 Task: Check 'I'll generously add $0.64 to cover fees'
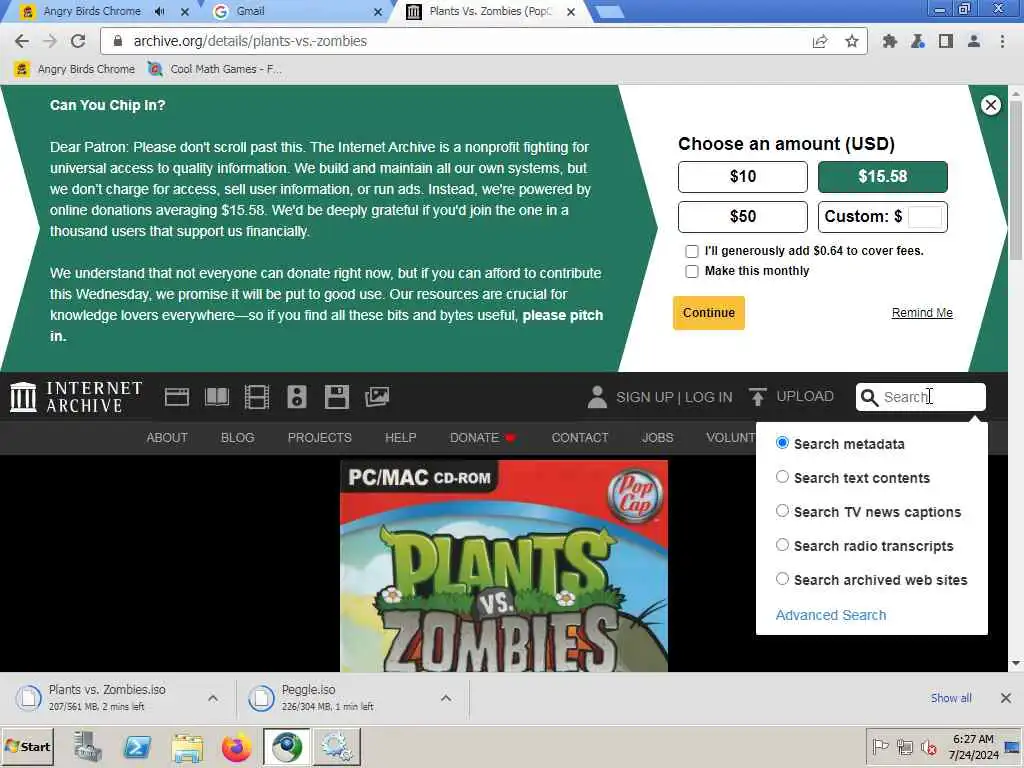click(692, 251)
